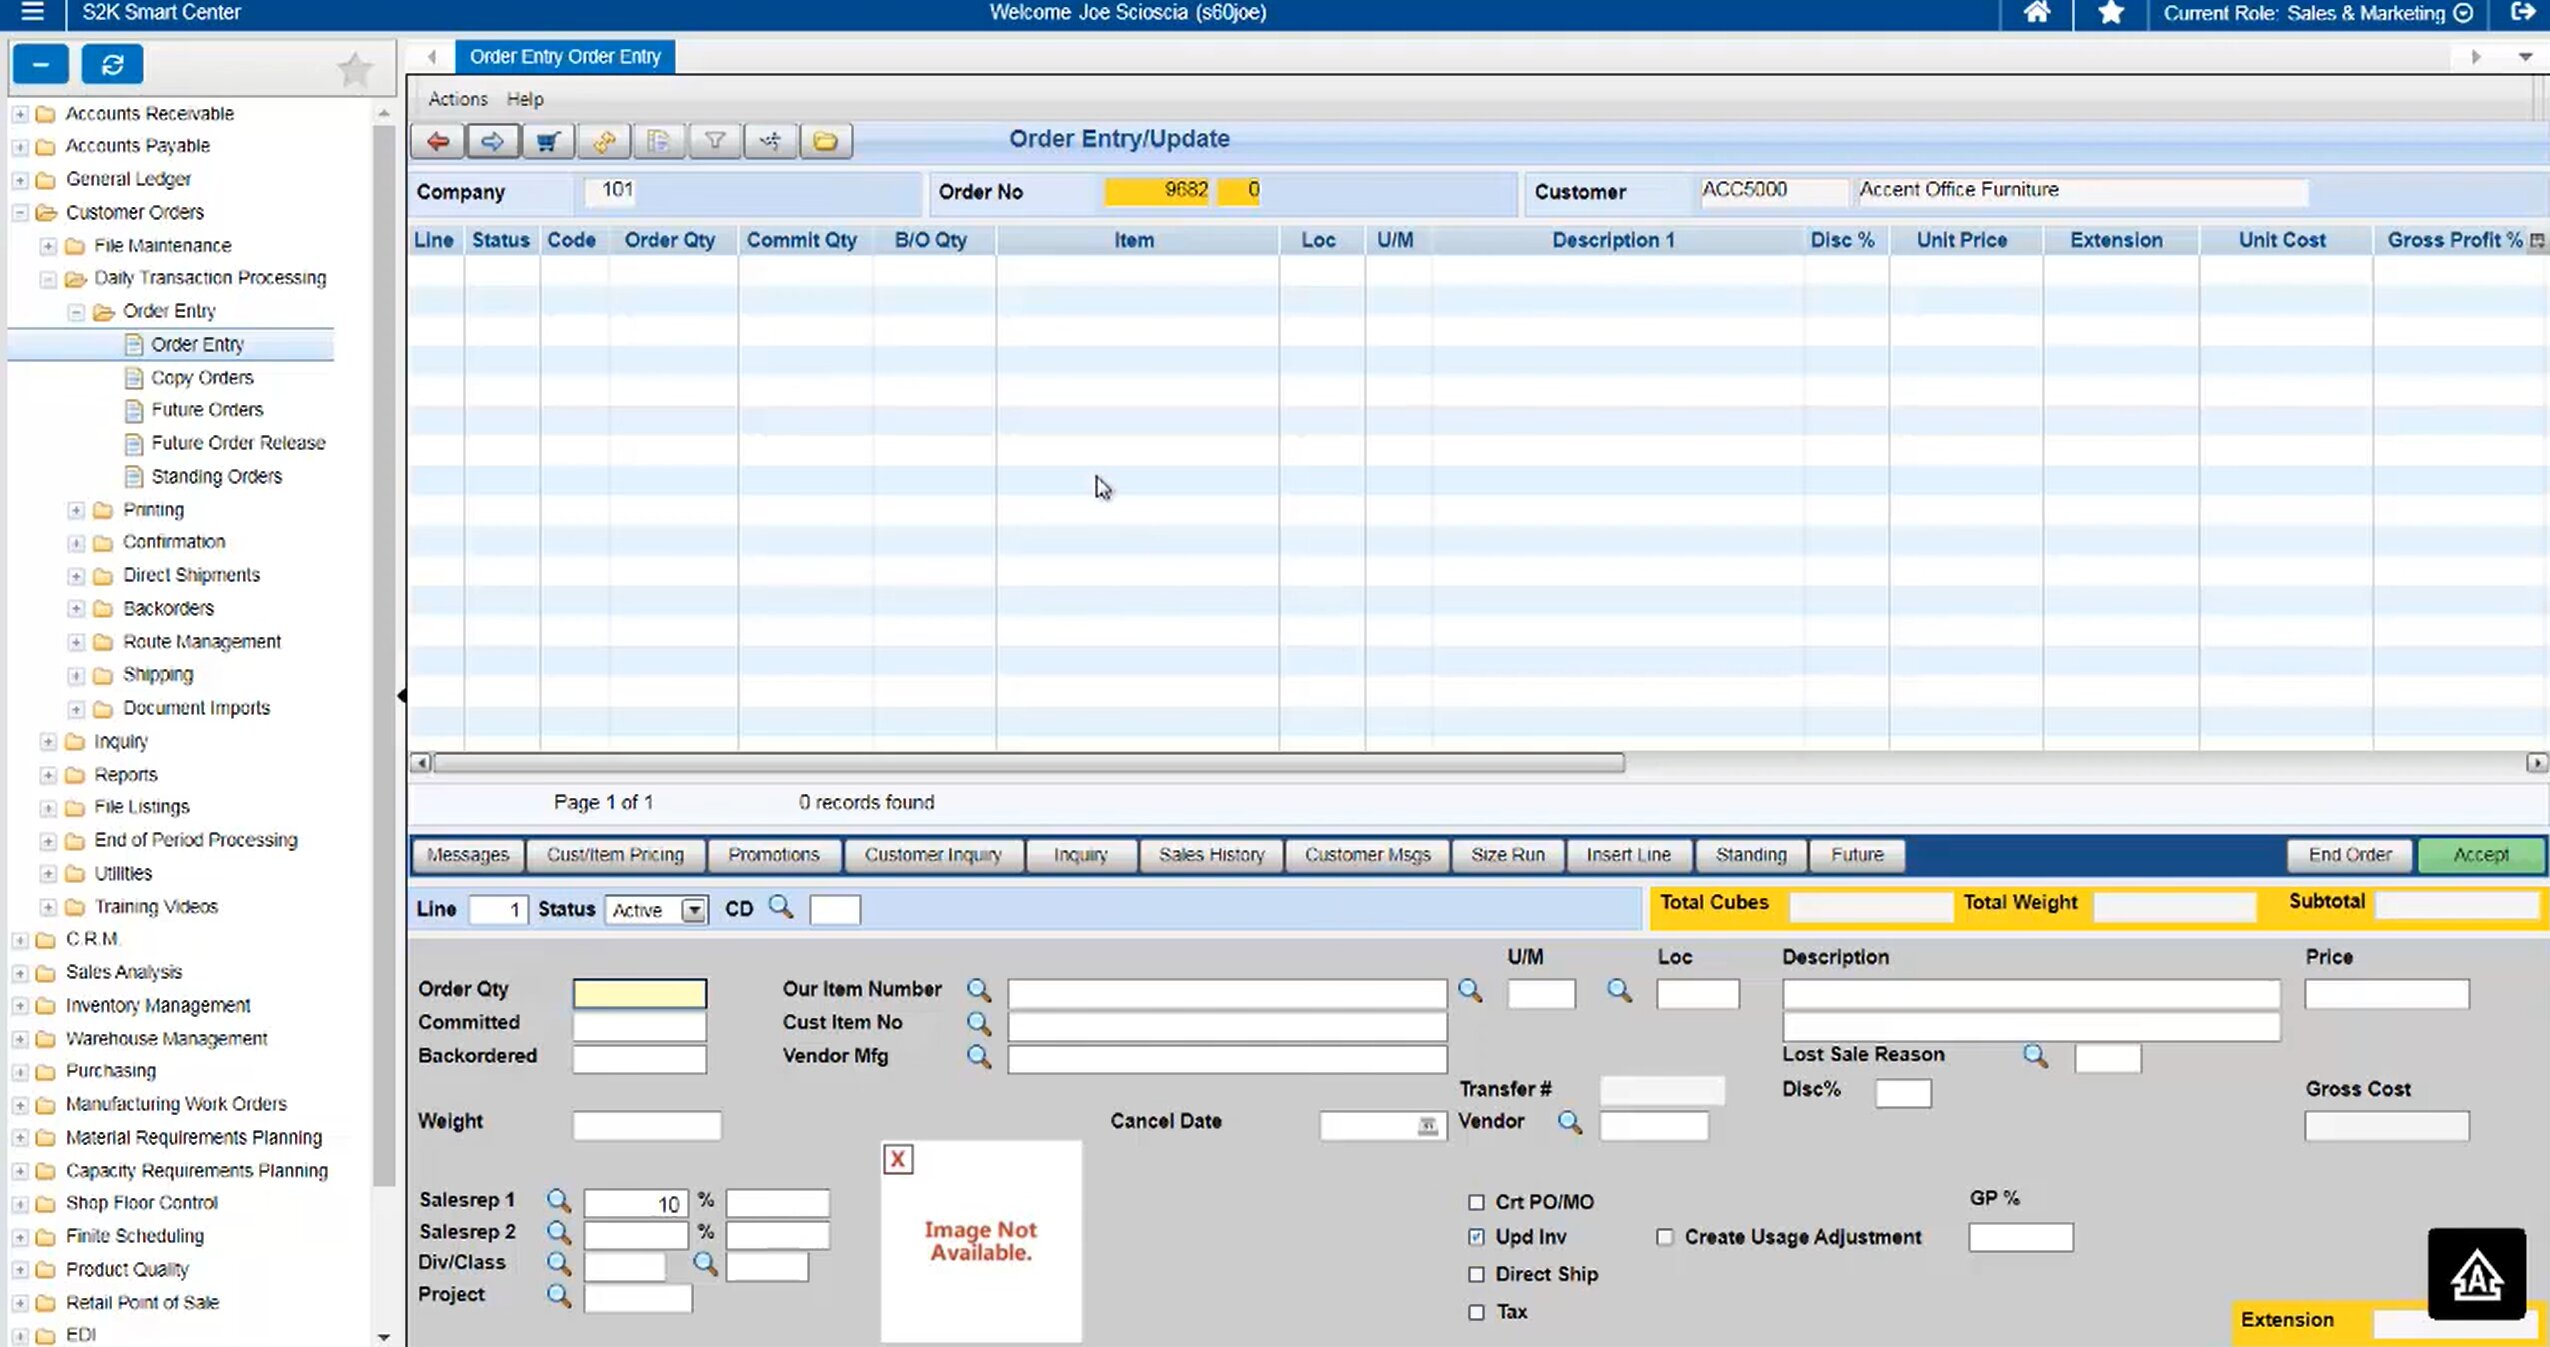The width and height of the screenshot is (2550, 1347).
Task: Open the Status Active dropdown
Action: [x=693, y=910]
